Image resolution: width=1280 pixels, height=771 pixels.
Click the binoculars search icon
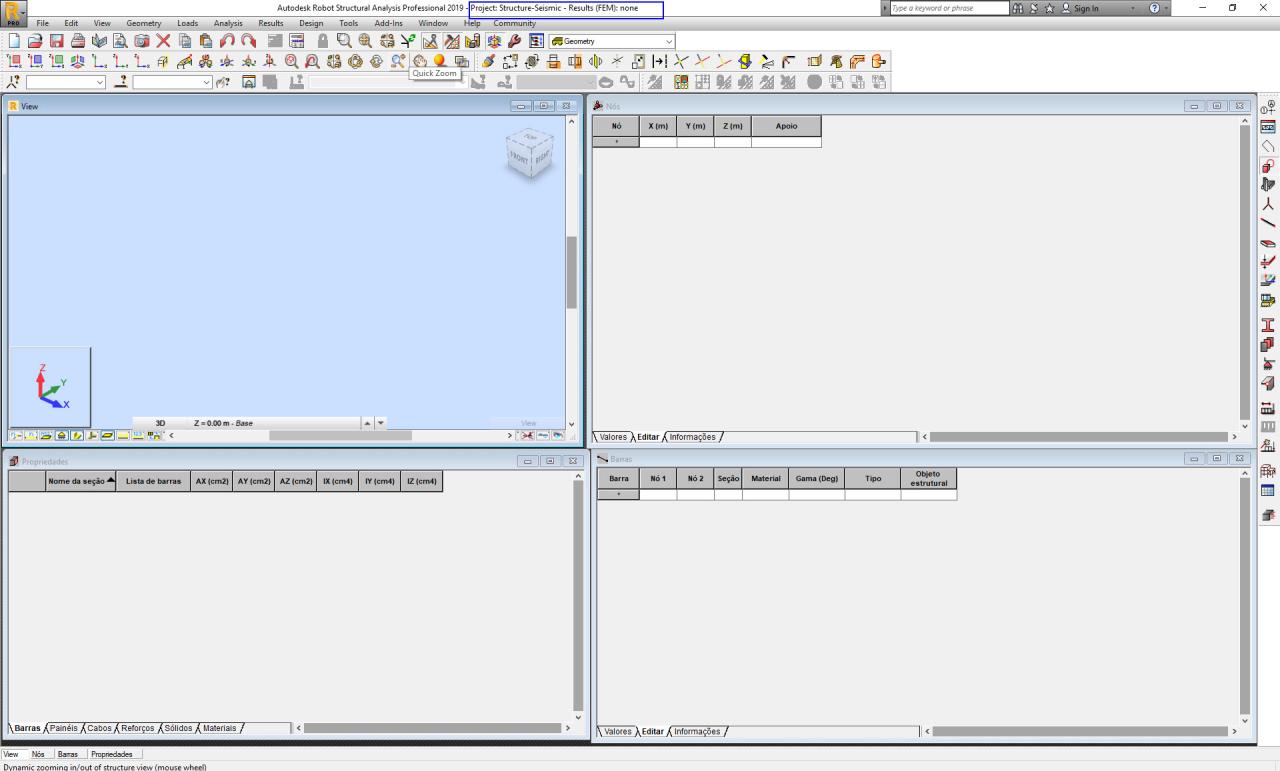[1019, 8]
